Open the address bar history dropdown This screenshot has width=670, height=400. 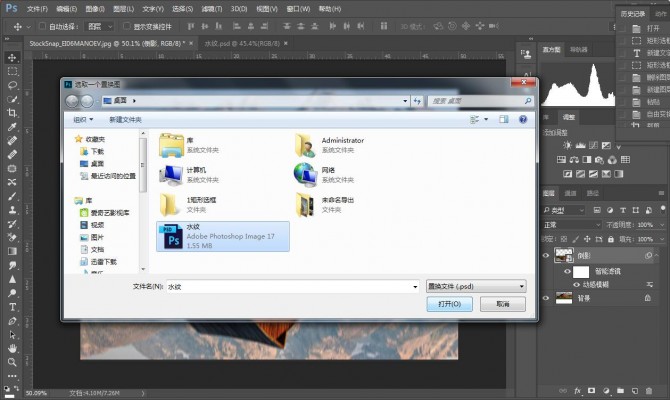click(x=405, y=101)
